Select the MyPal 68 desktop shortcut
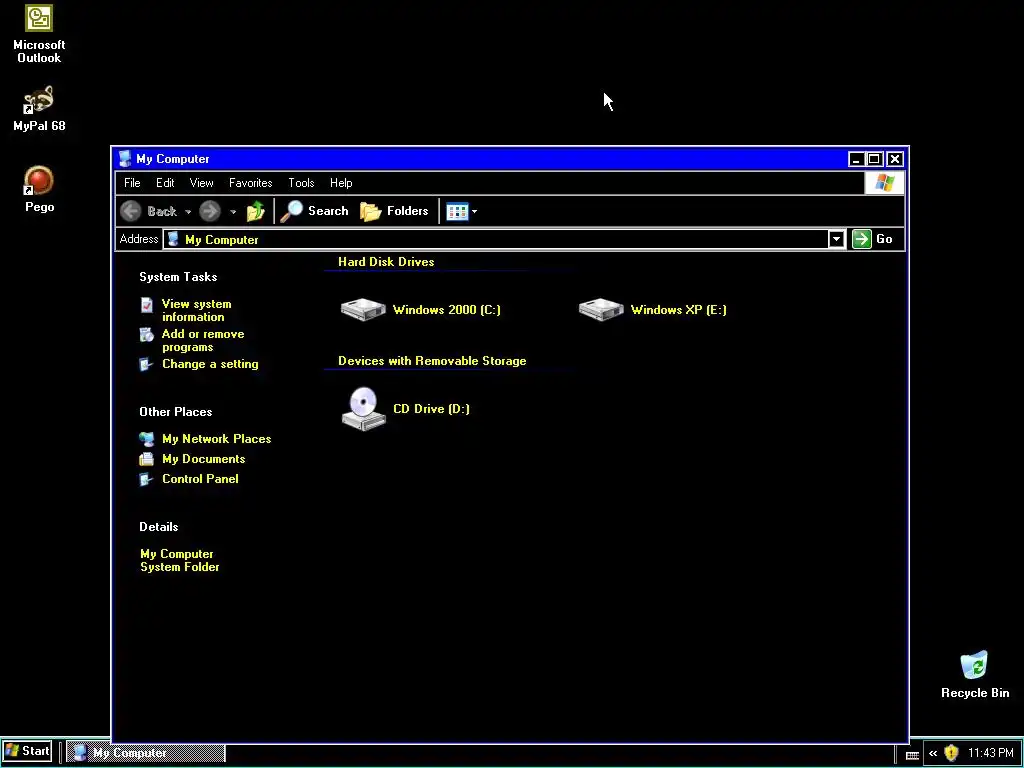This screenshot has width=1024, height=768. point(39,108)
